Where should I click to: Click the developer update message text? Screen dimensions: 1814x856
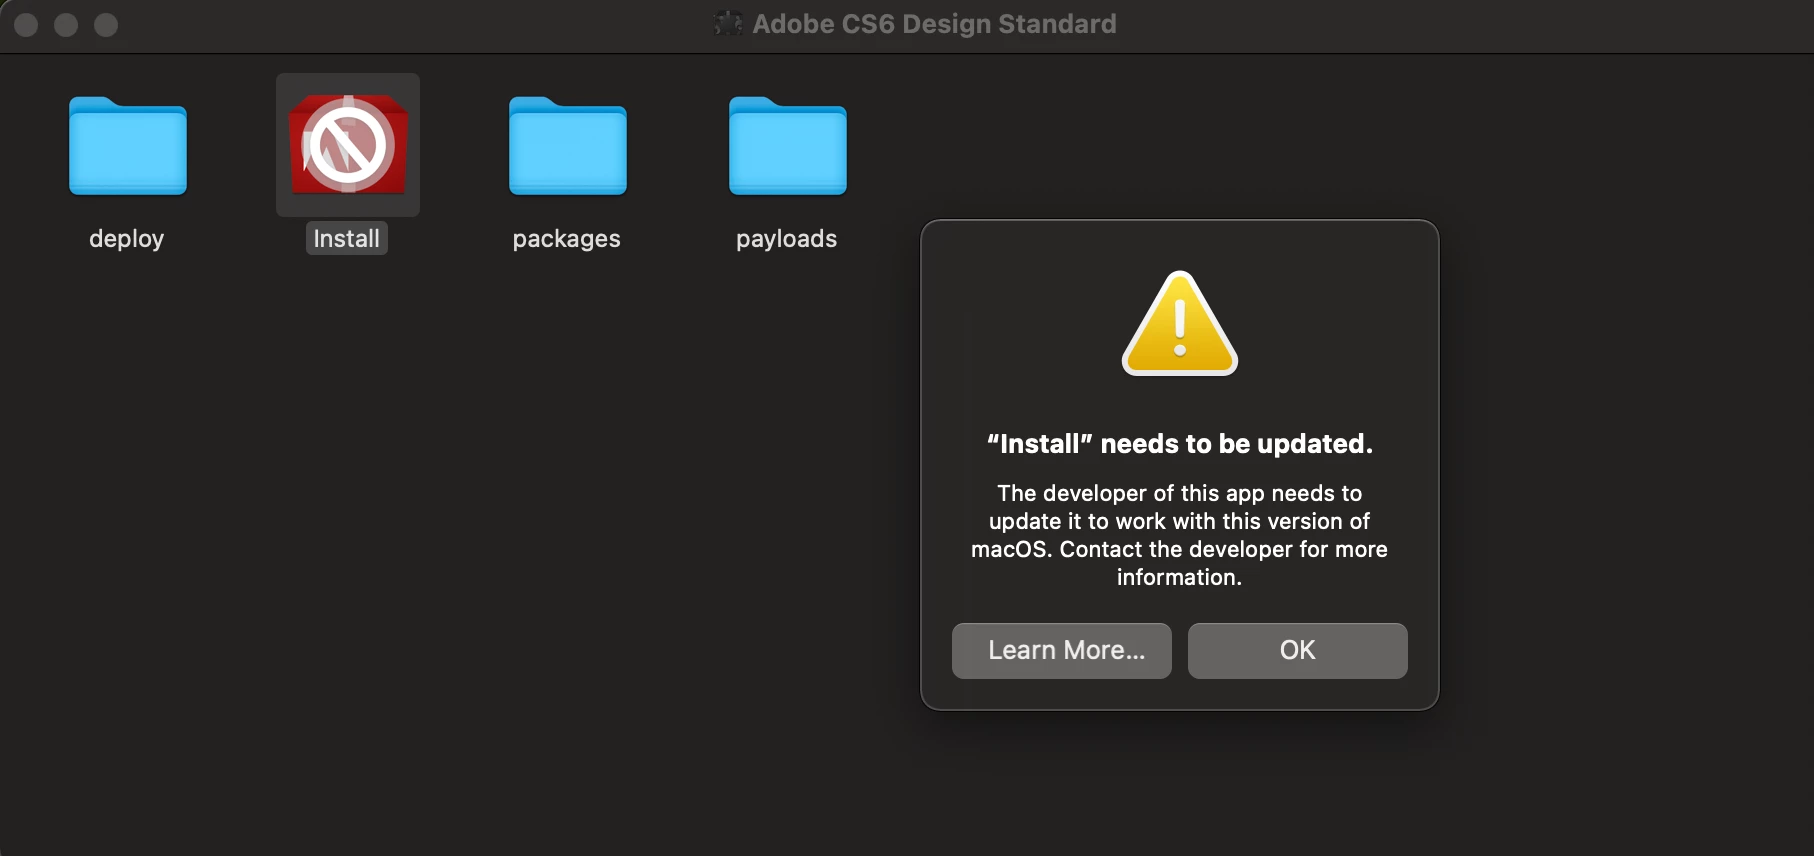pos(1180,535)
